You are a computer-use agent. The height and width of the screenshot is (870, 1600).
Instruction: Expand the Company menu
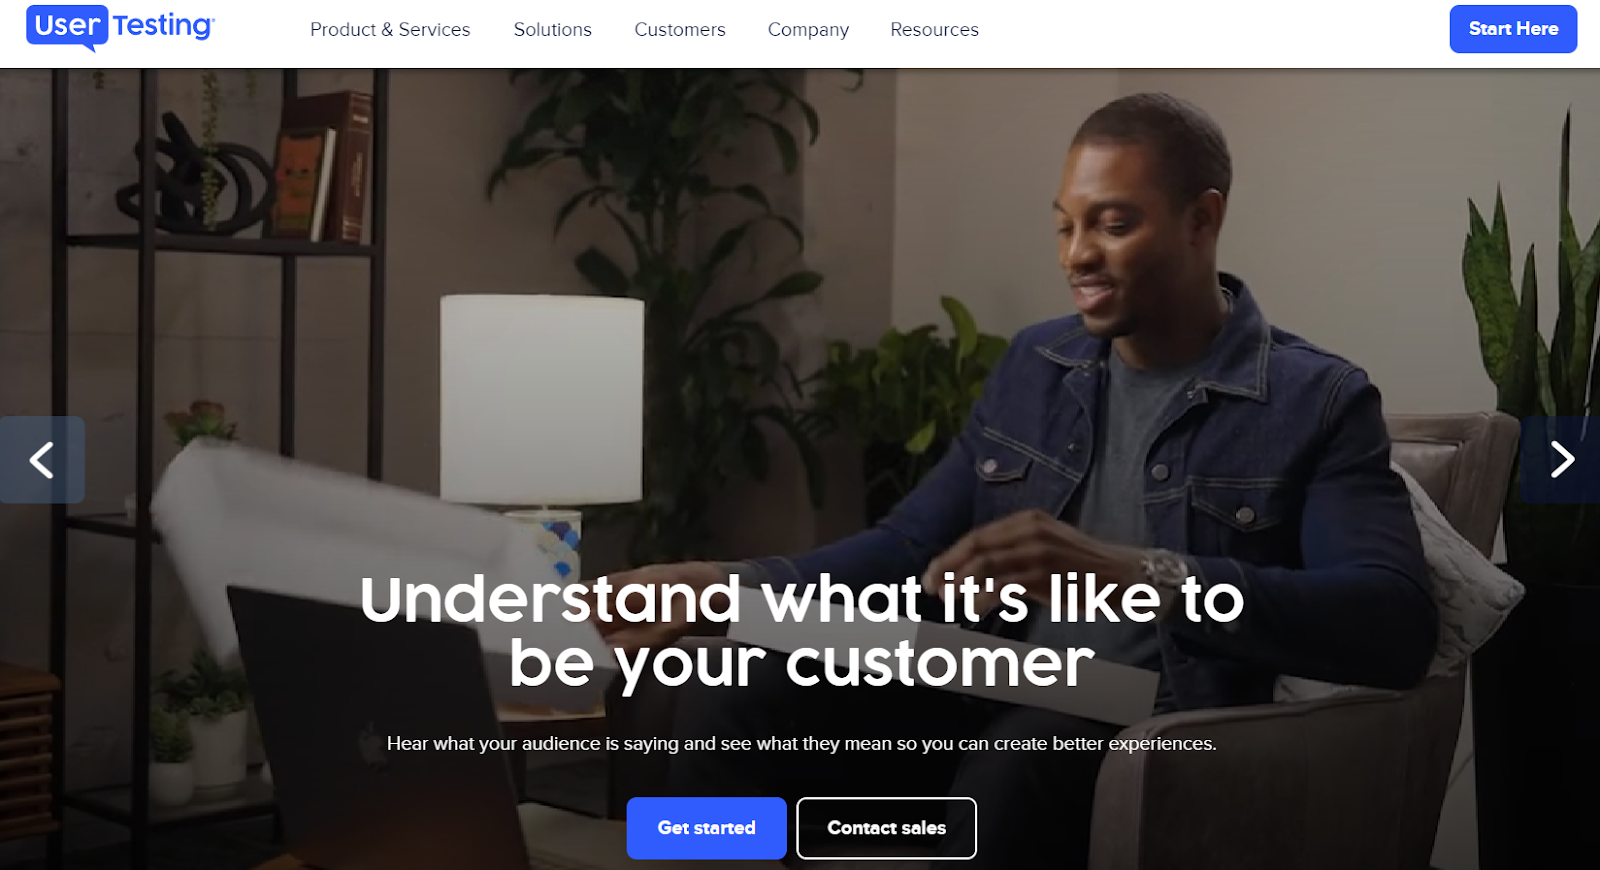pyautogui.click(x=808, y=30)
